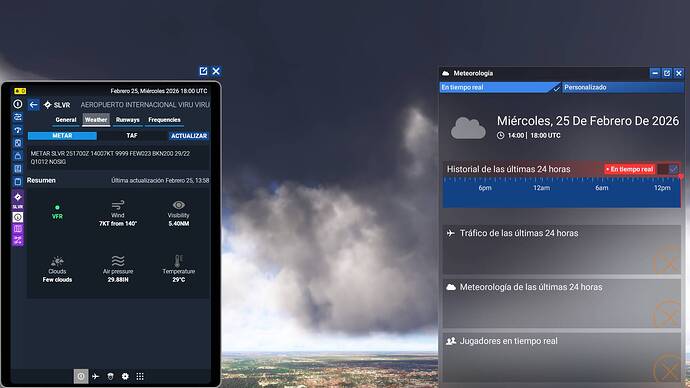Open the info icon atop the tablet sidebar
690x388 pixels.
pyautogui.click(x=18, y=104)
